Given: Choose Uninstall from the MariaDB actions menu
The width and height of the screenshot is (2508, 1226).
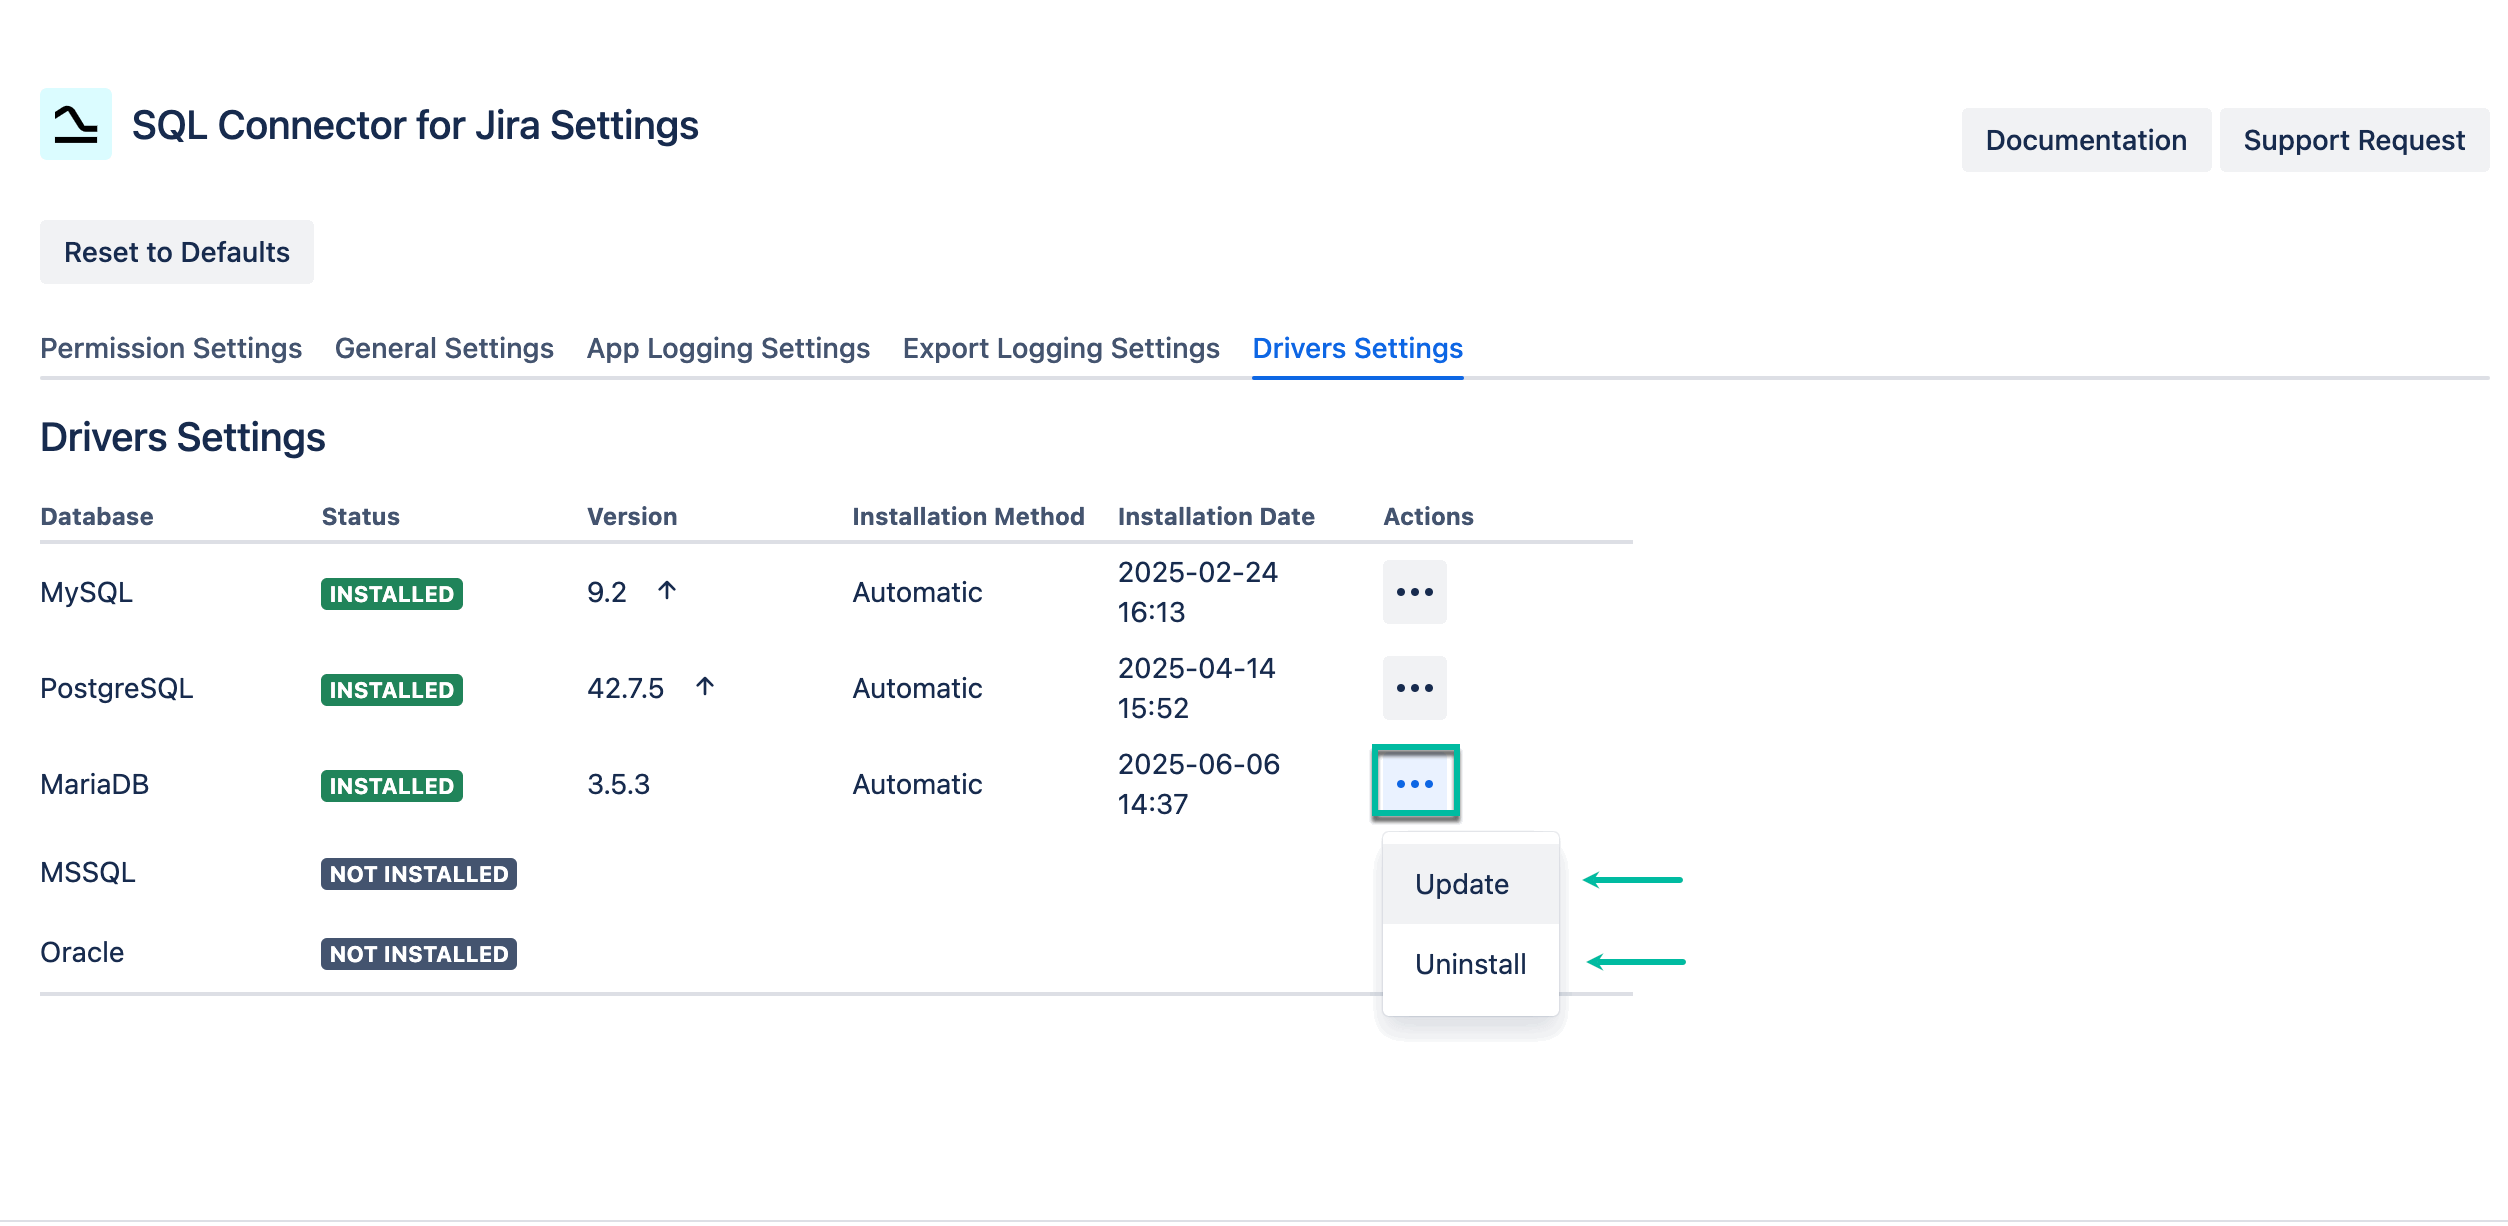Looking at the screenshot, I should tap(1470, 963).
